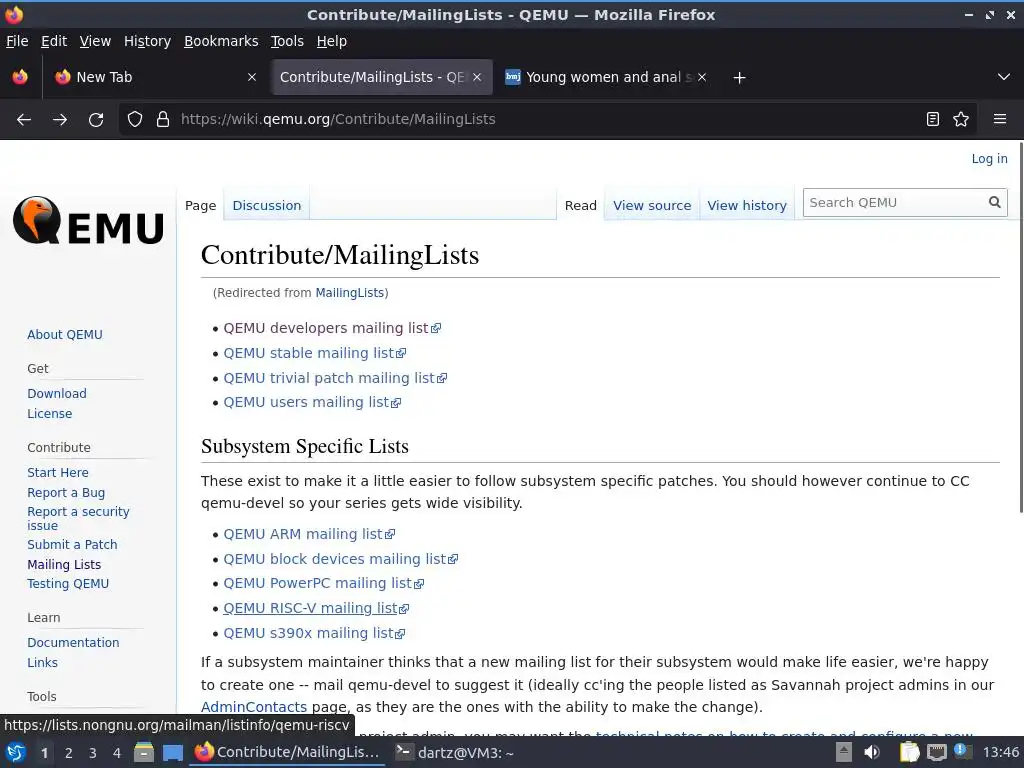Switch to dartz@VM3 terminal in taskbar
This screenshot has width=1024, height=768.
455,753
